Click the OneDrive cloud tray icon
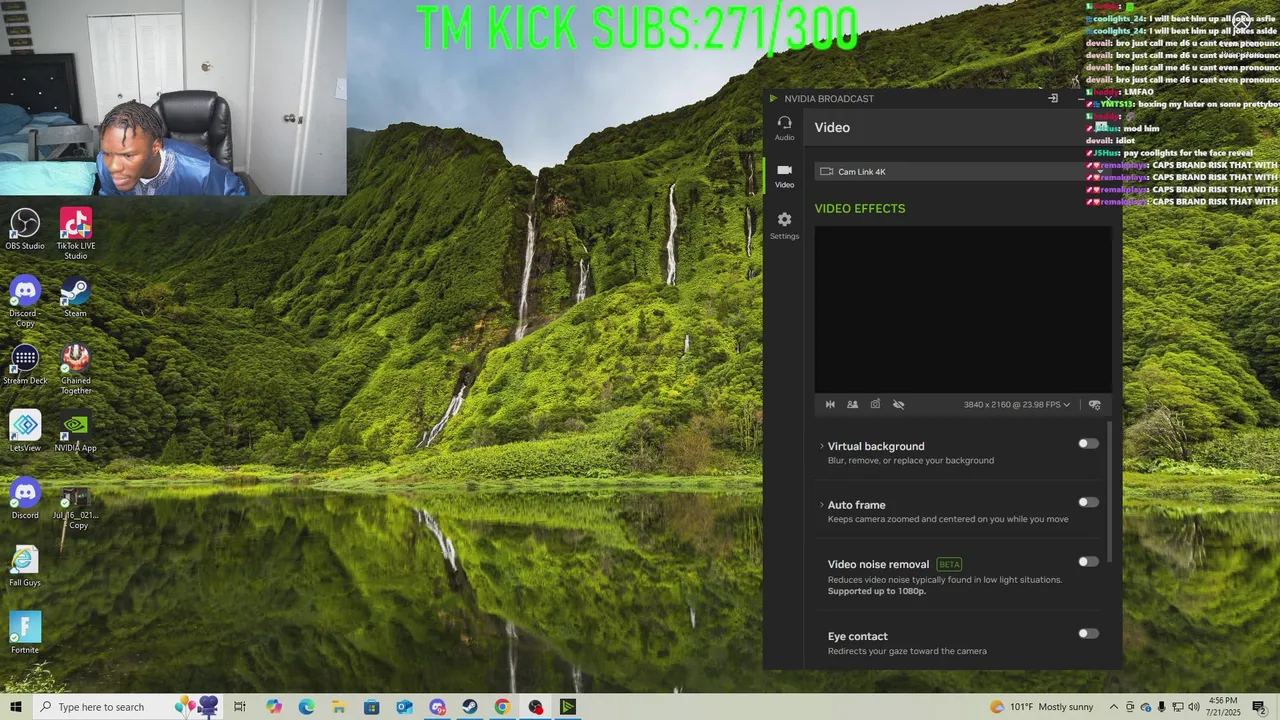 click(1146, 707)
